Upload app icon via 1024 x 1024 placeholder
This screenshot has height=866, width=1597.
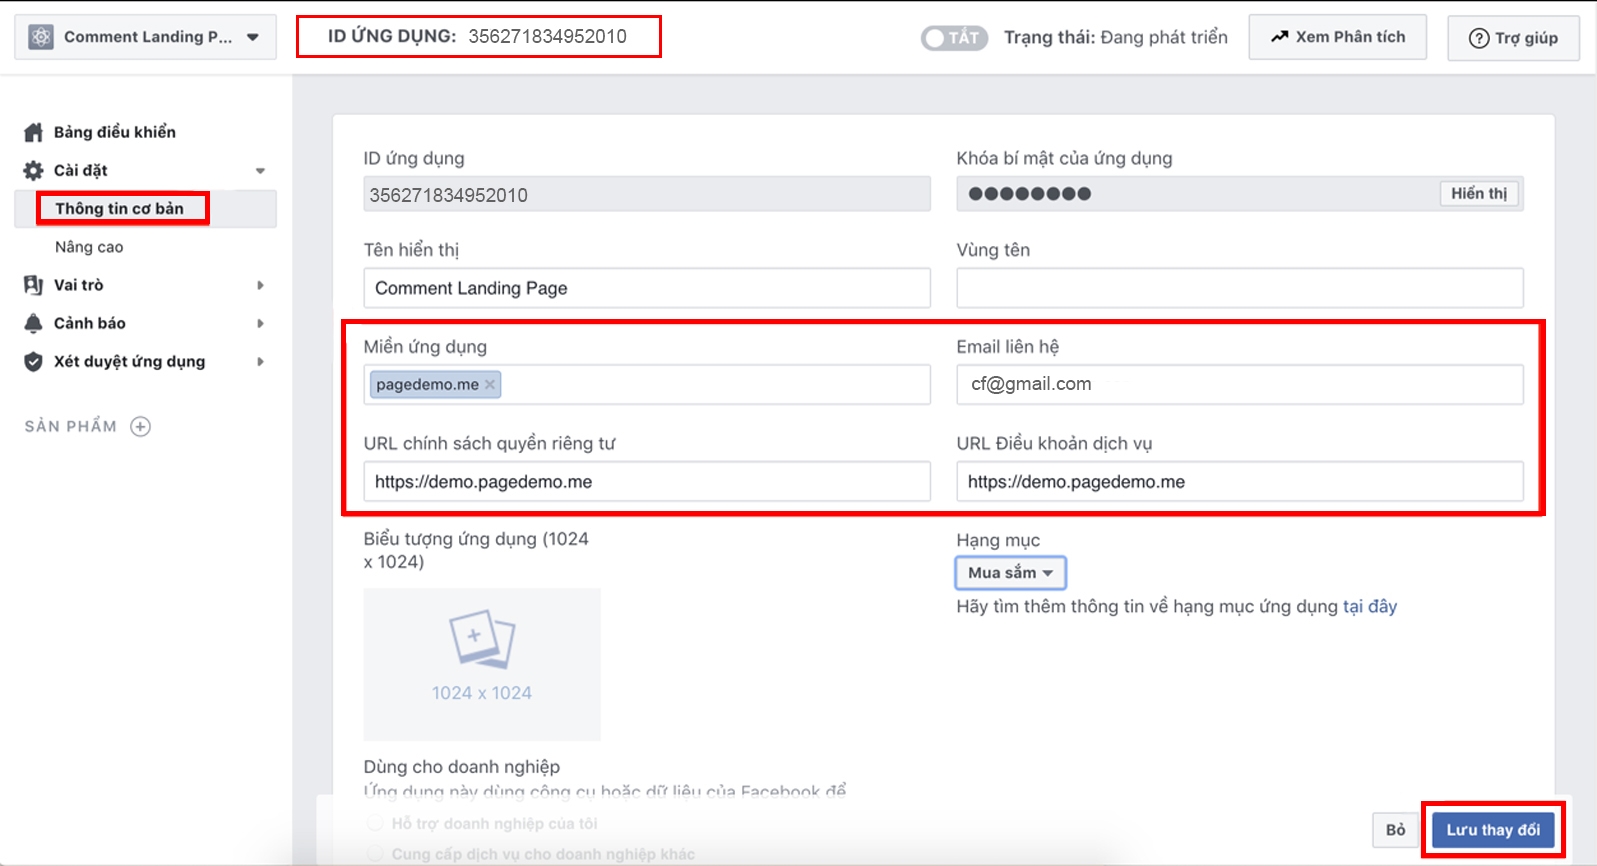coord(482,664)
